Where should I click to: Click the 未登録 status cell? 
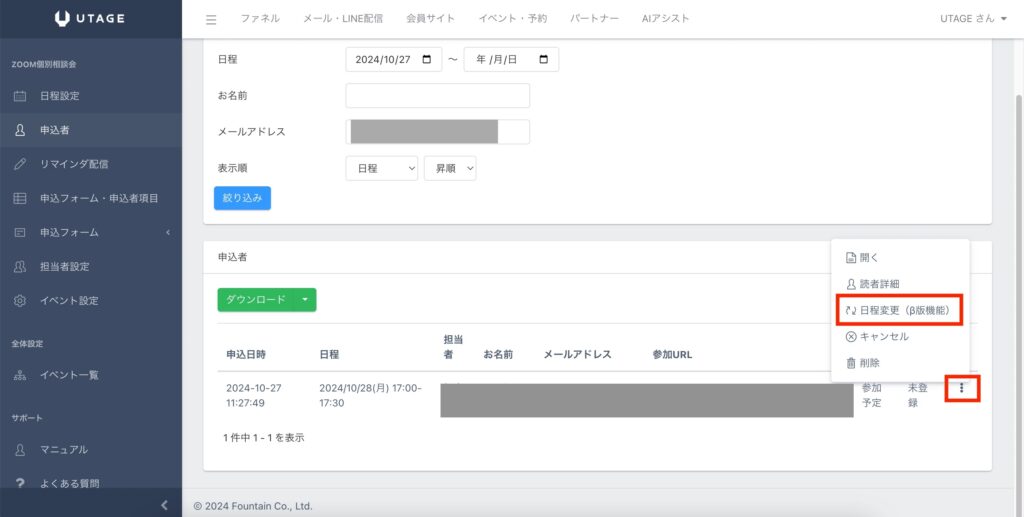pyautogui.click(x=918, y=396)
